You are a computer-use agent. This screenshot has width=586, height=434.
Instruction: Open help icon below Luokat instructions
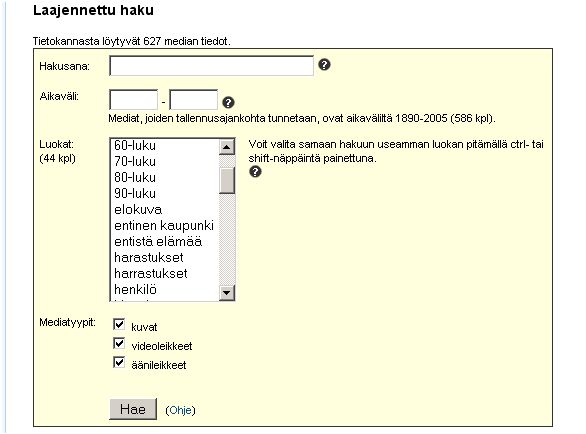[255, 172]
